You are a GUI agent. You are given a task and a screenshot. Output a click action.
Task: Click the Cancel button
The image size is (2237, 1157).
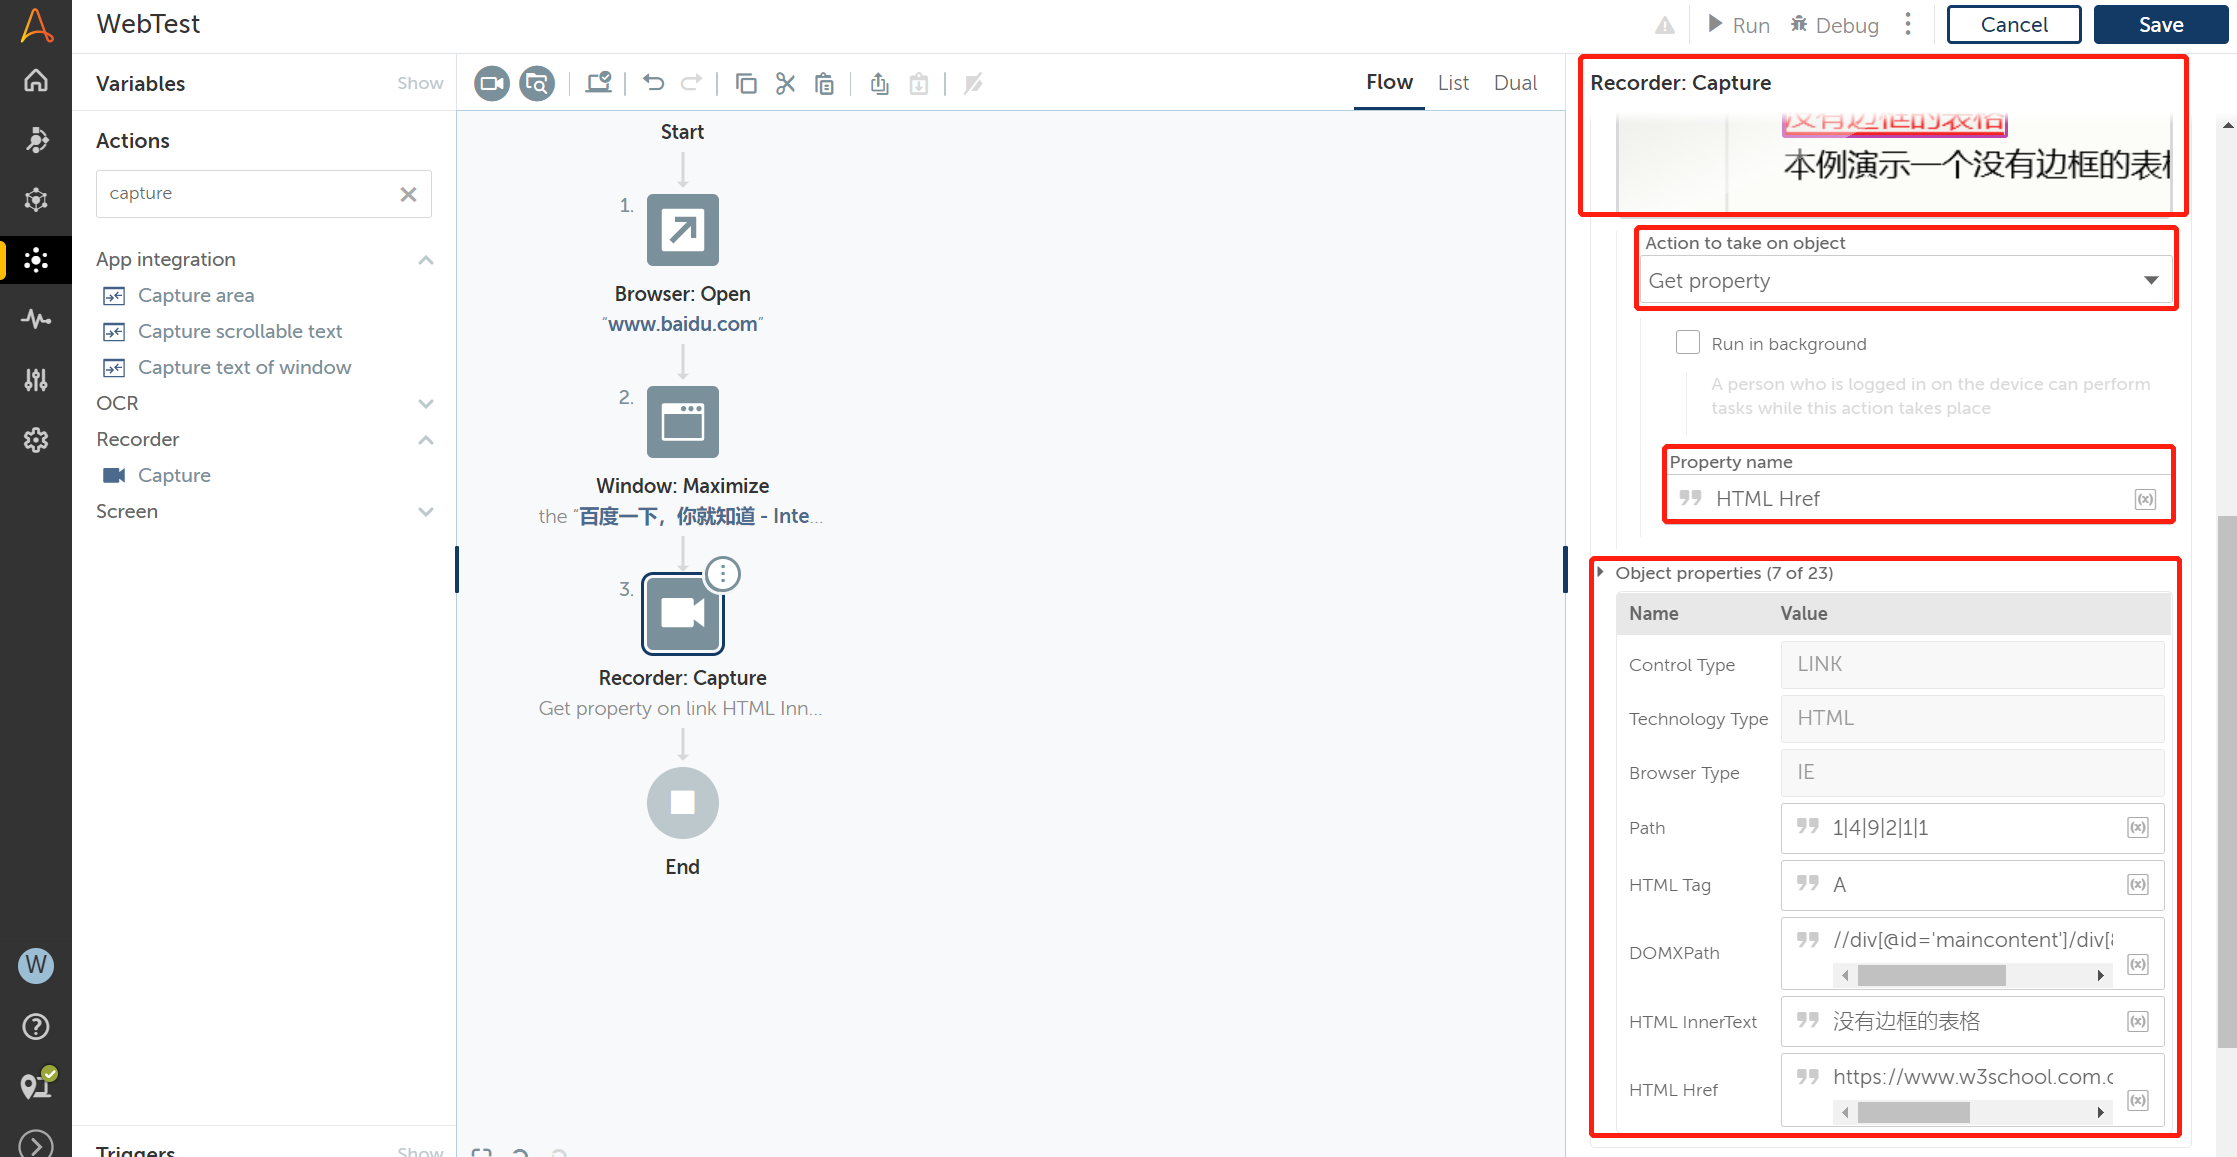pyautogui.click(x=2013, y=25)
